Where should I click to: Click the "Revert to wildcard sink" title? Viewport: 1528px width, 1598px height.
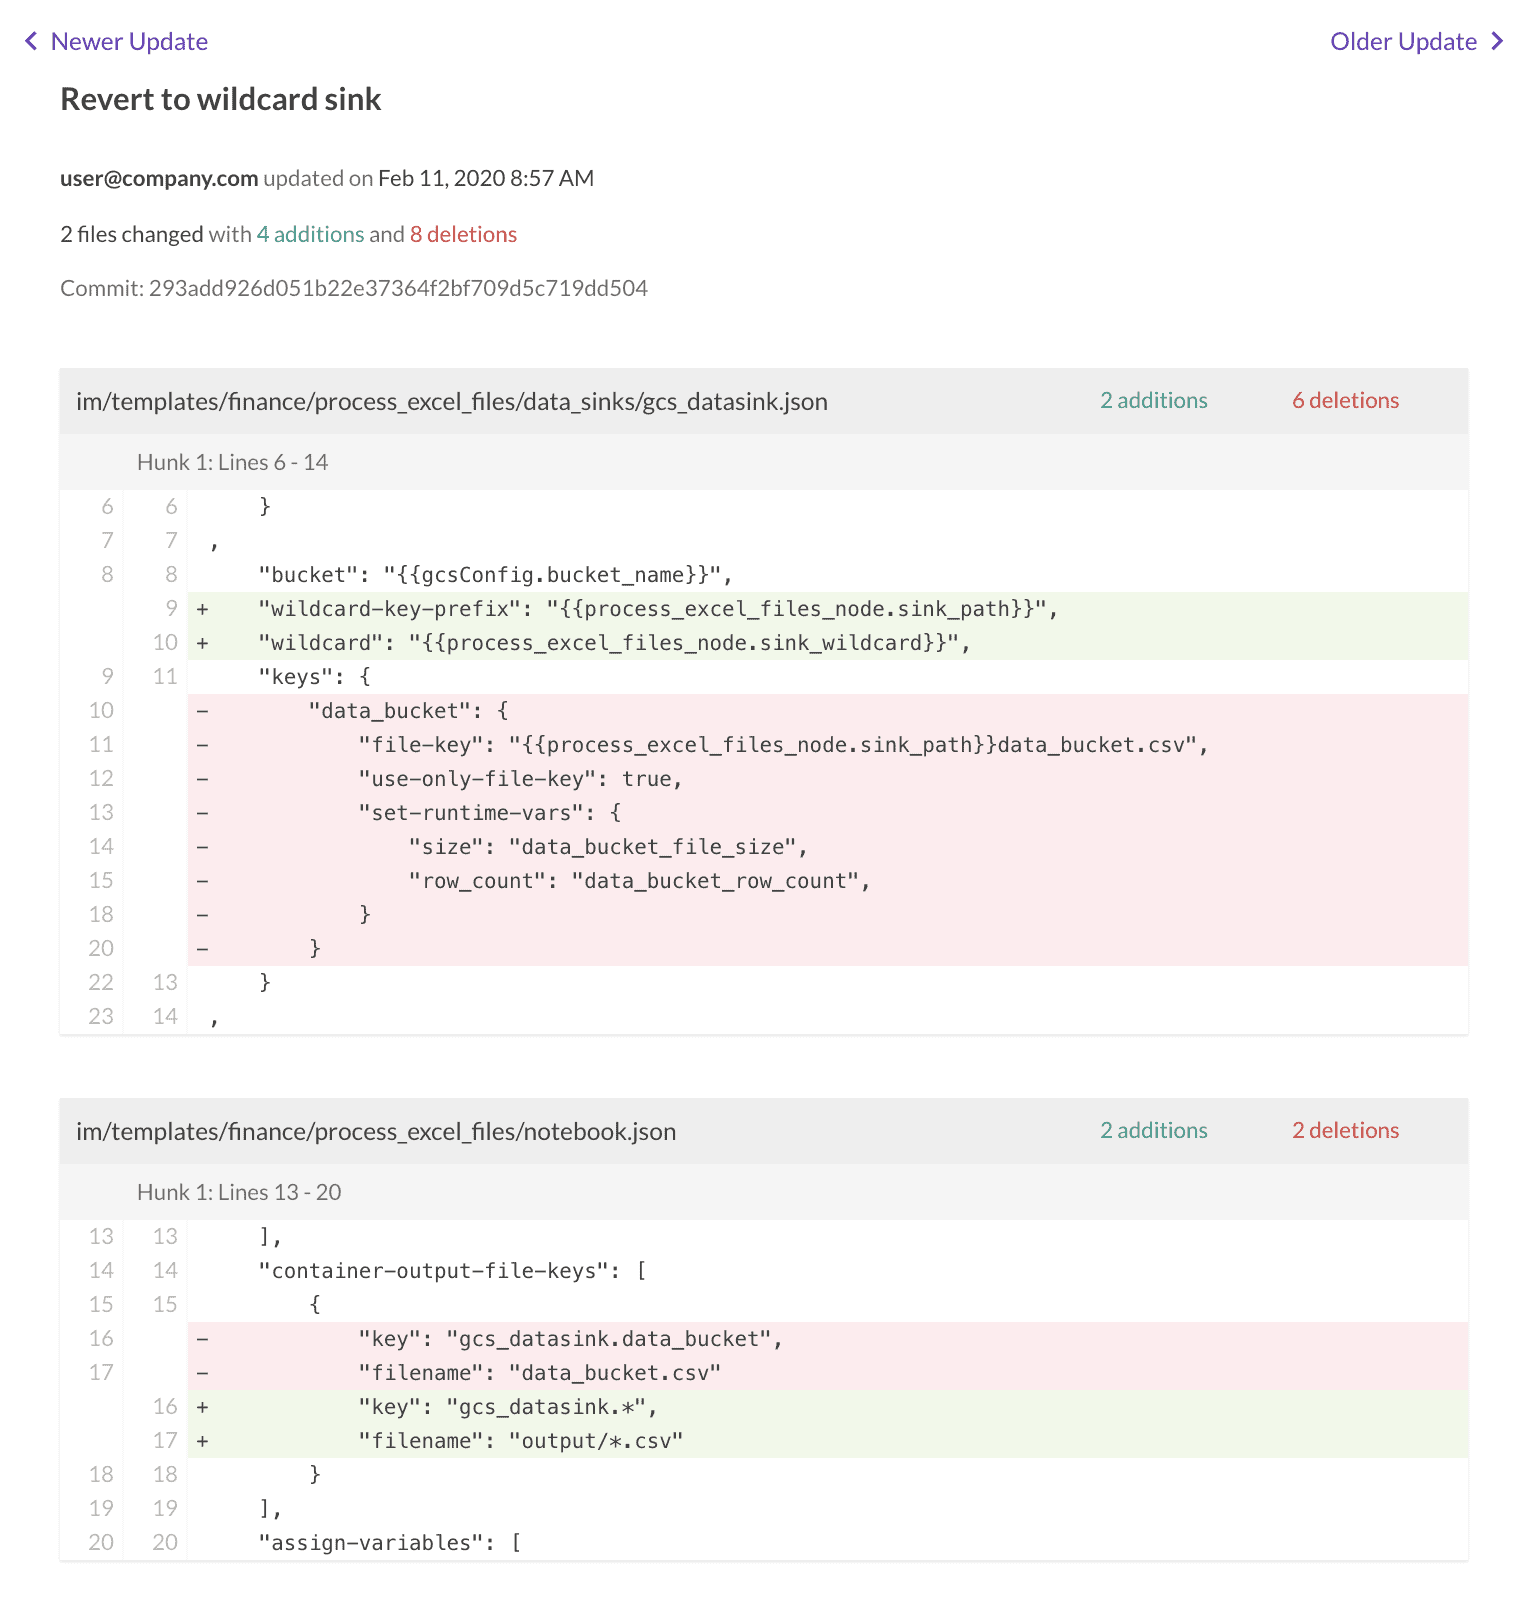[x=221, y=99]
